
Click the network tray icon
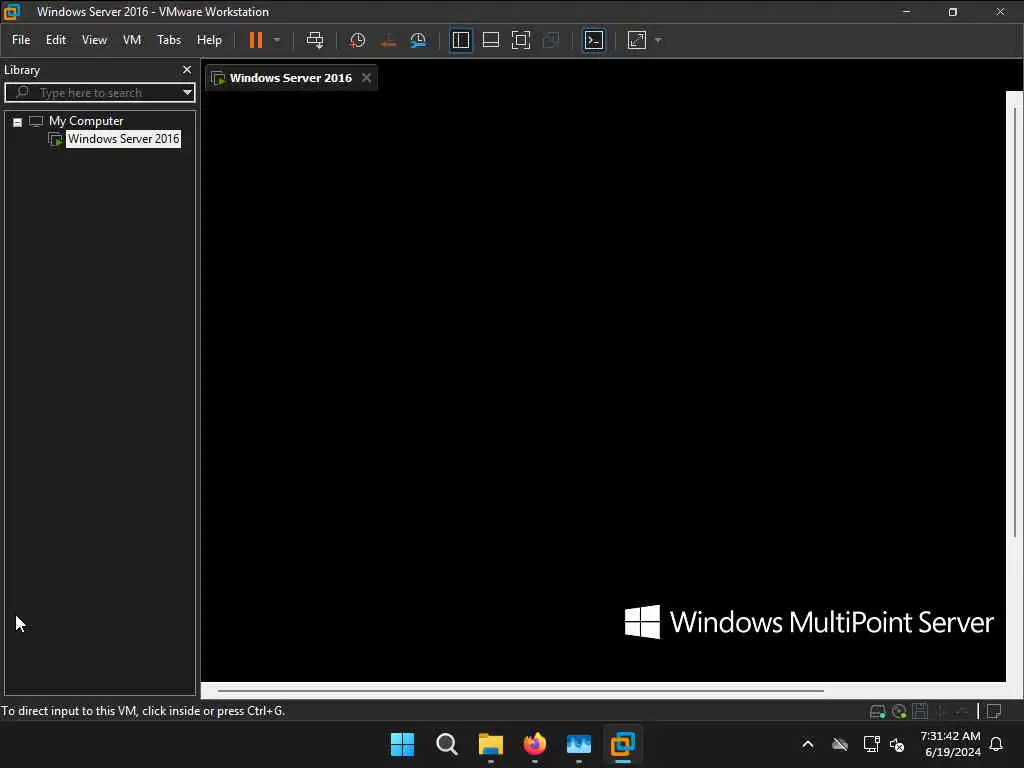click(x=871, y=744)
